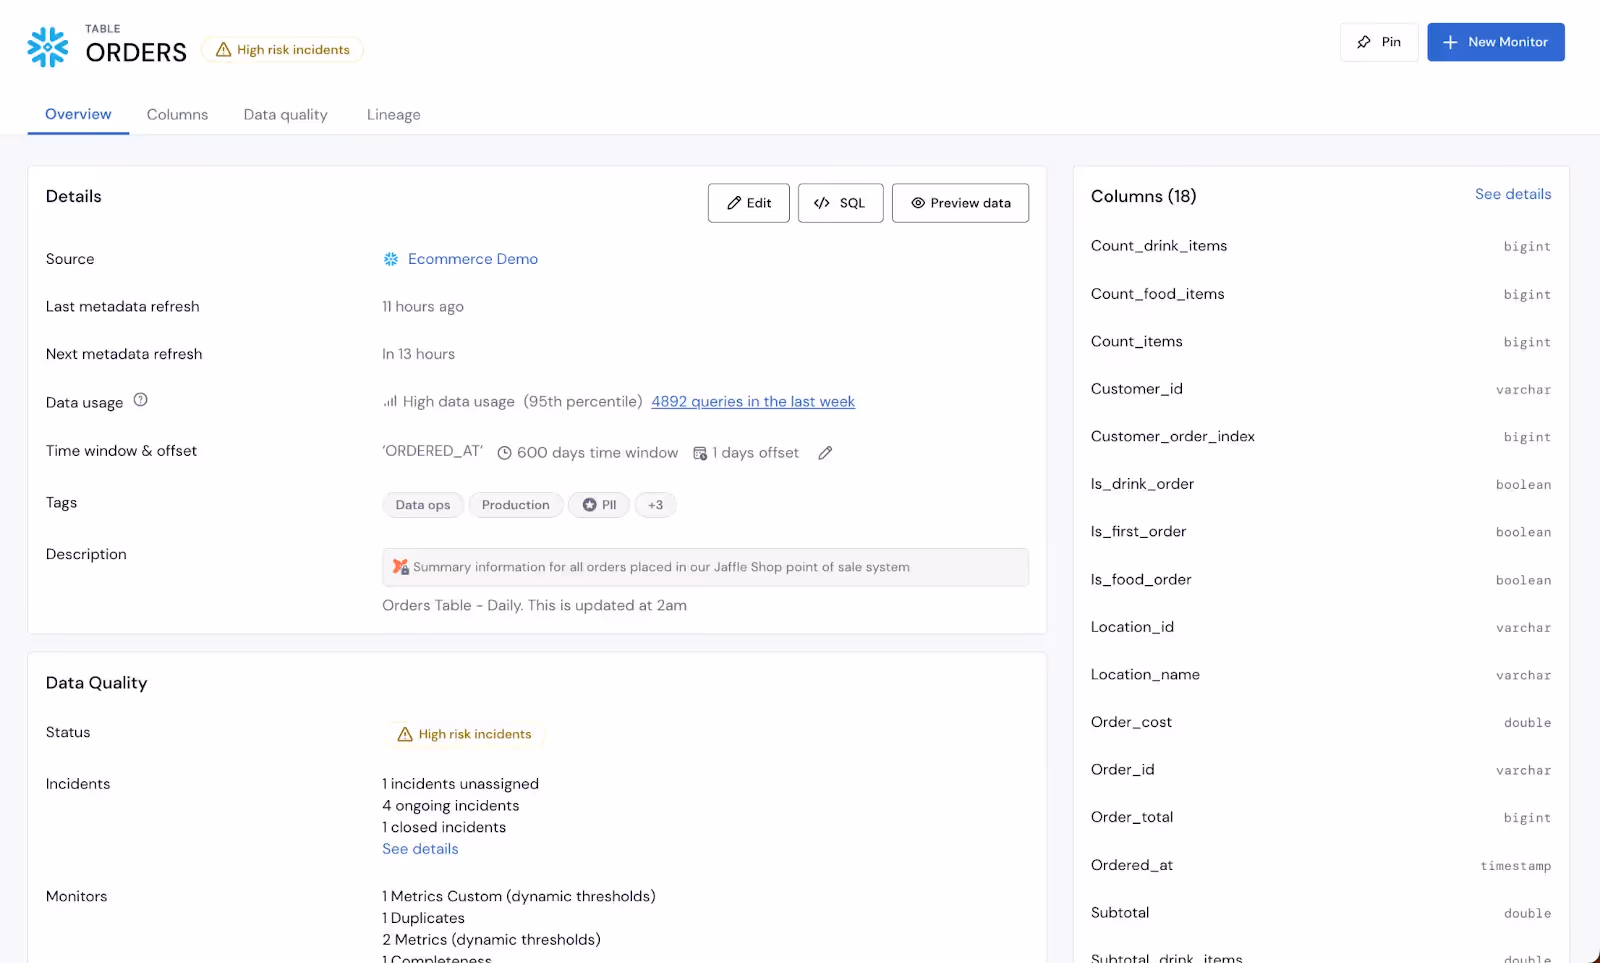Image resolution: width=1600 pixels, height=963 pixels.
Task: Open See details link in Columns panel
Action: pyautogui.click(x=1513, y=194)
